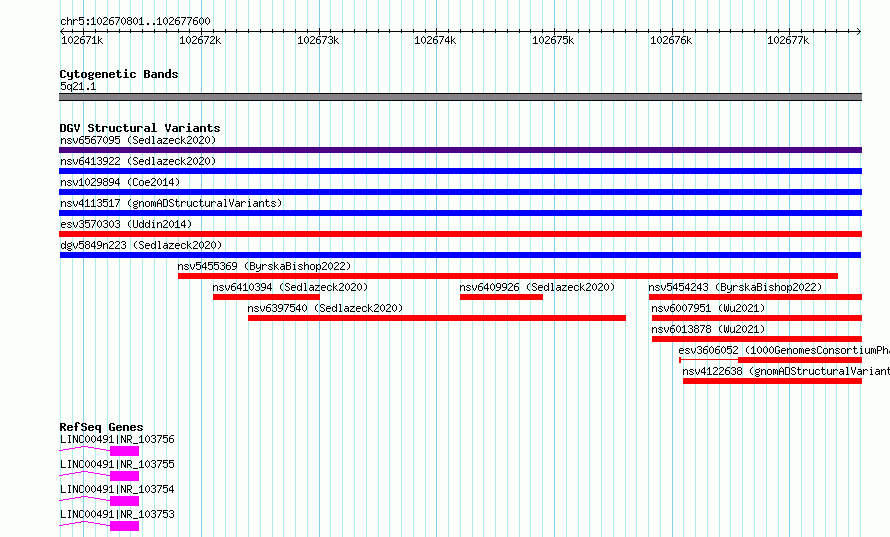Image resolution: width=890 pixels, height=537 pixels.
Task: Click the nsv5455369 (ByrskaBishop2022) red bar
Action: pos(507,276)
